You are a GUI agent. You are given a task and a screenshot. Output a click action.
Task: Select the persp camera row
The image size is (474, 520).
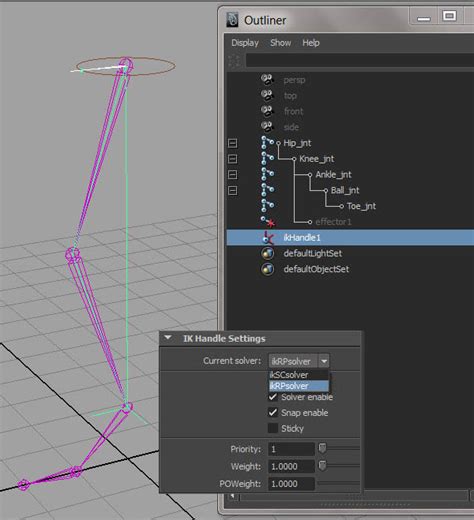point(294,80)
